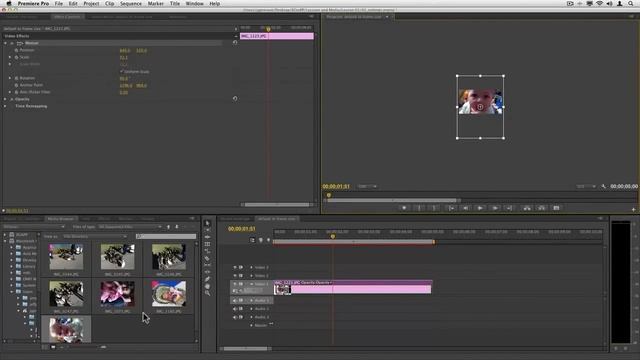The width and height of the screenshot is (640, 360).
Task: Select the Slip tool
Action: click(x=207, y=265)
